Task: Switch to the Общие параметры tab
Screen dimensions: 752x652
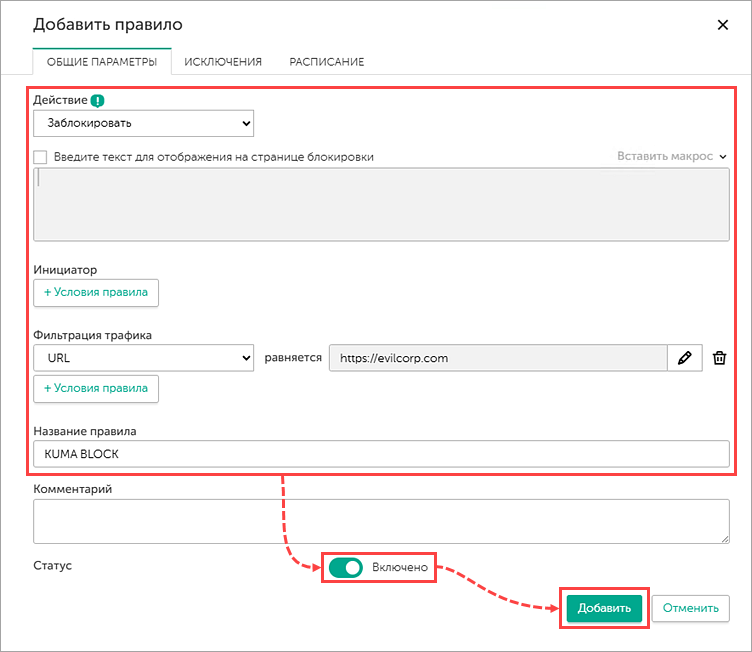Action: click(102, 62)
